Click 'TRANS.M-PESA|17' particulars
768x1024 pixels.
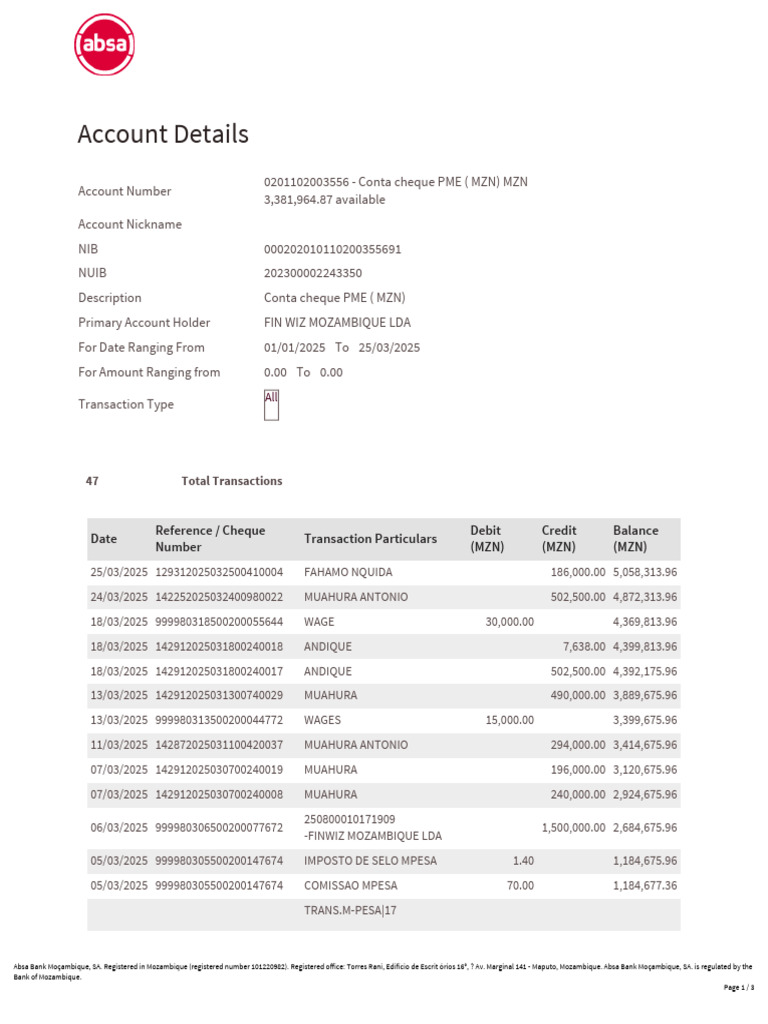coord(350,911)
